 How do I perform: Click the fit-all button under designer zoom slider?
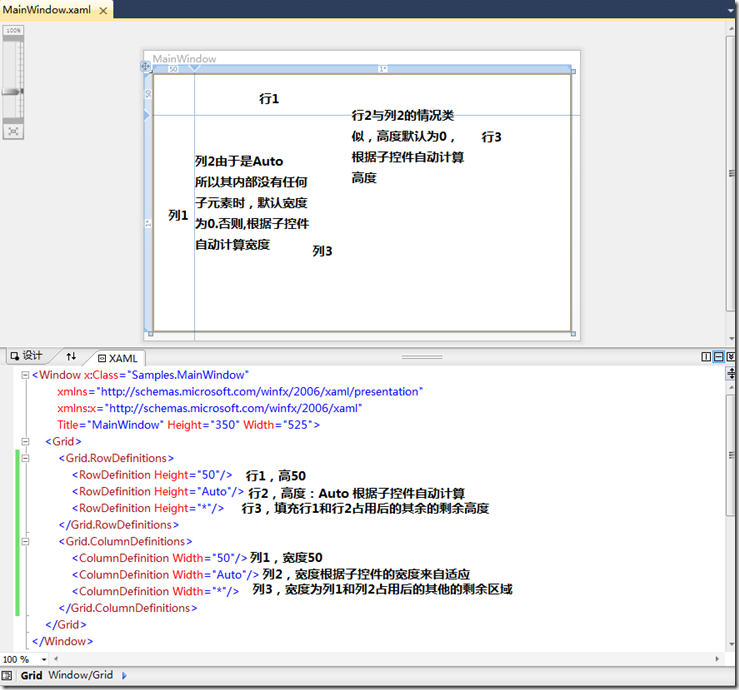13,131
